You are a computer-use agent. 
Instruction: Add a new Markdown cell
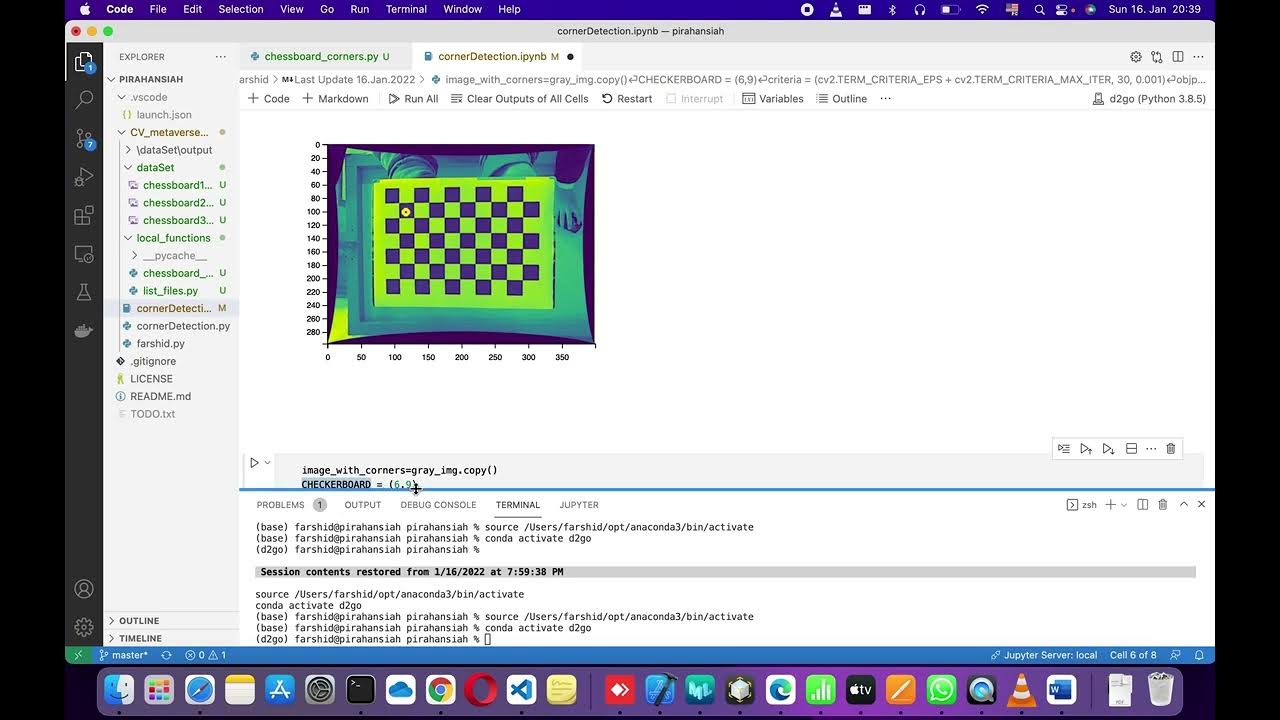click(x=335, y=99)
